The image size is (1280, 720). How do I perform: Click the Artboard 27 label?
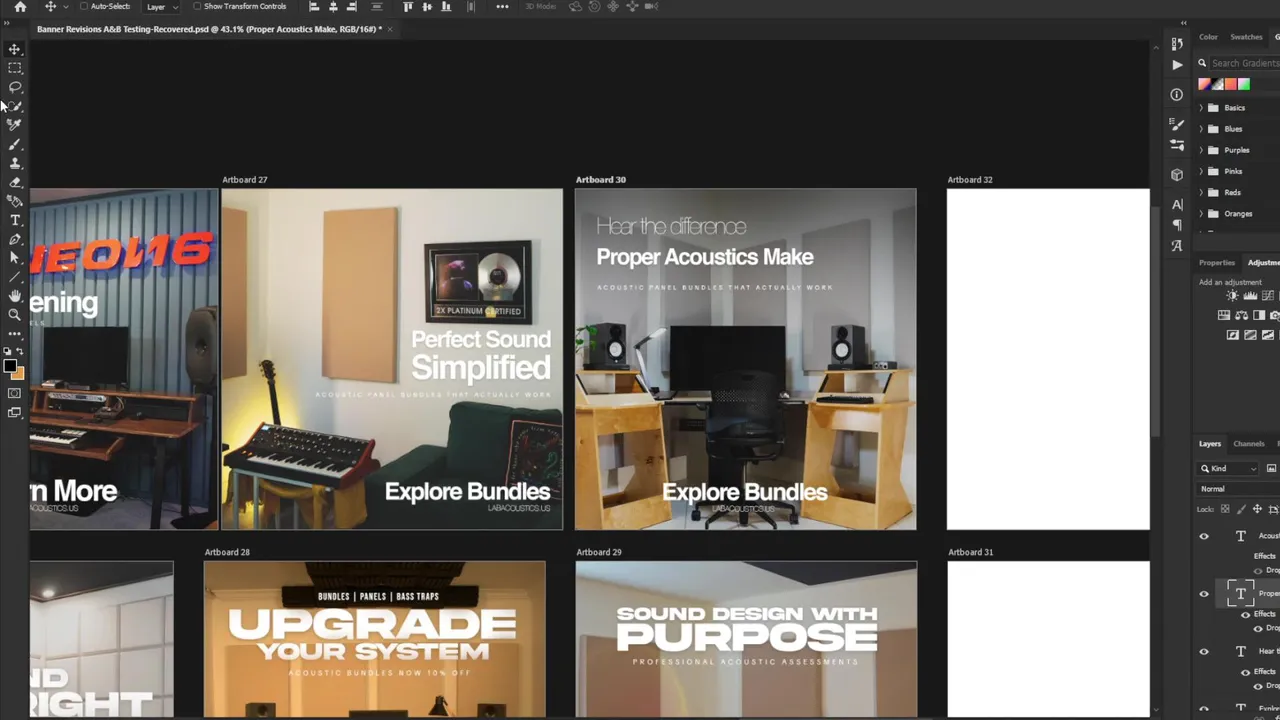244,180
